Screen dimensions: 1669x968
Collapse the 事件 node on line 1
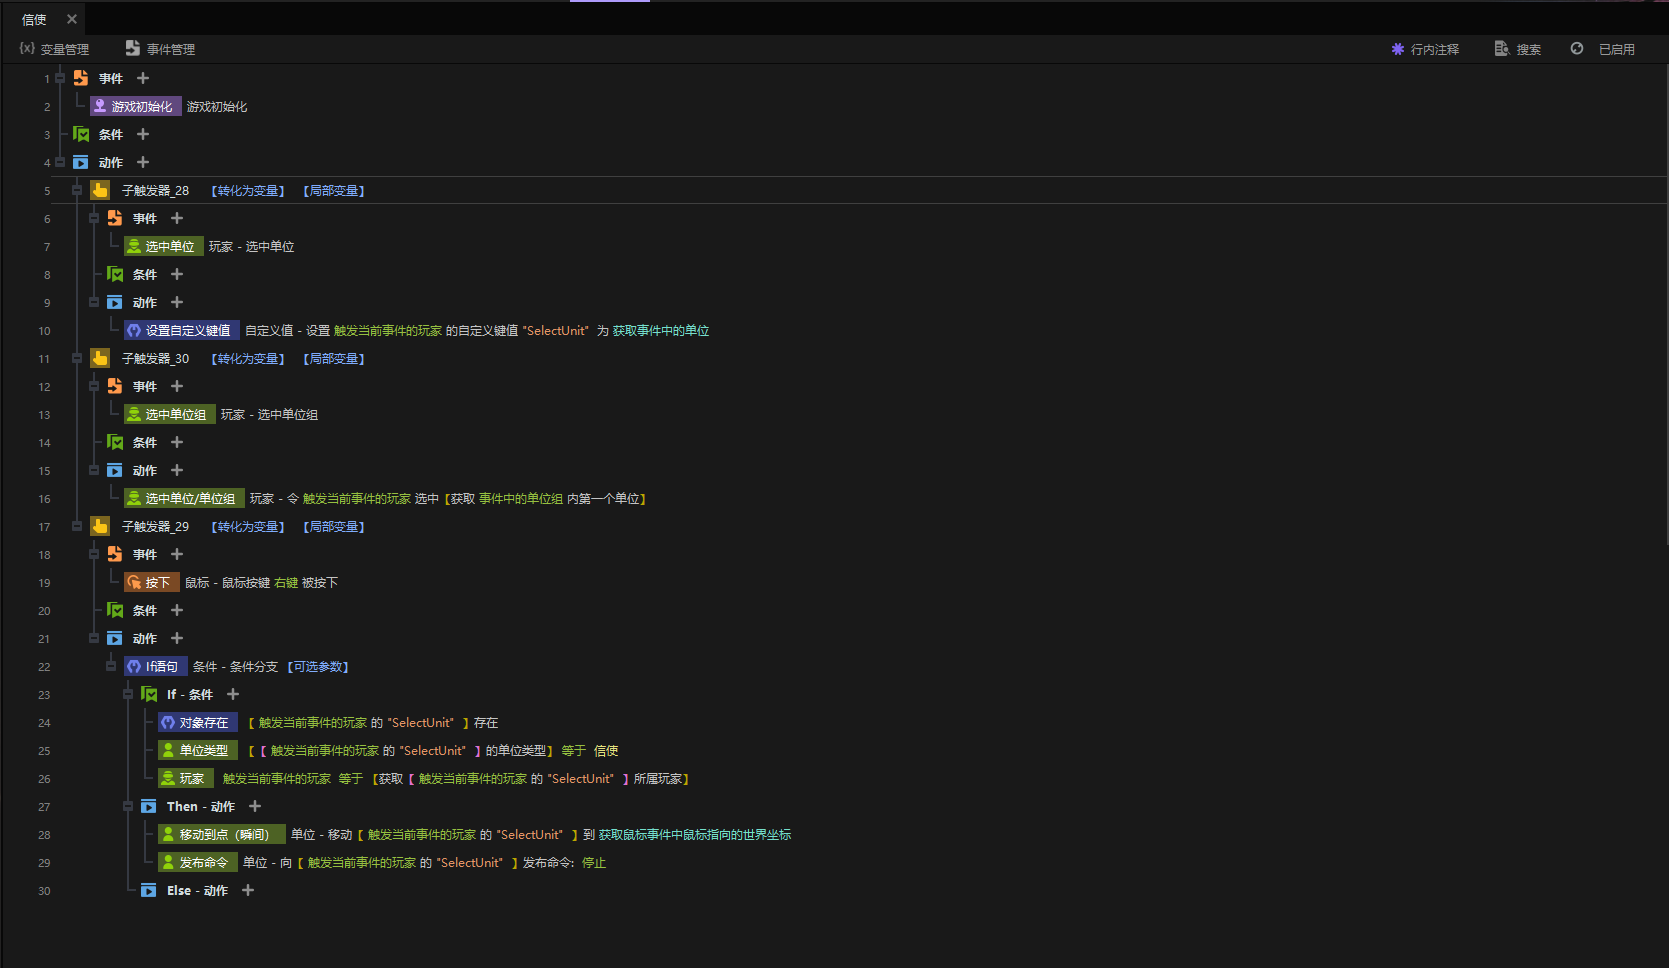pos(60,78)
